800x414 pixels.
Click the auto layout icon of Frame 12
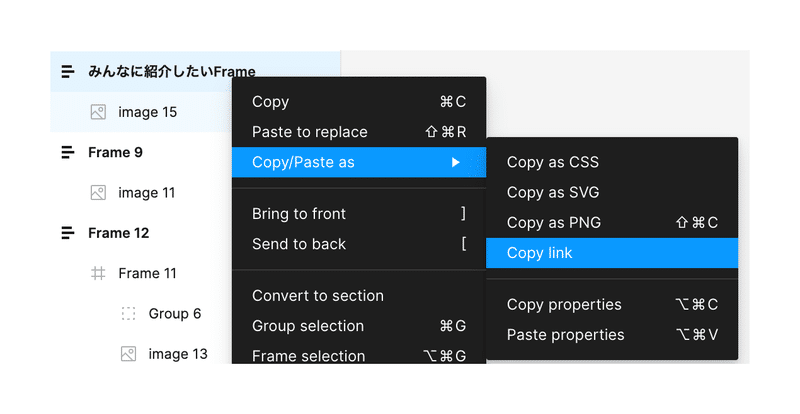click(x=68, y=233)
